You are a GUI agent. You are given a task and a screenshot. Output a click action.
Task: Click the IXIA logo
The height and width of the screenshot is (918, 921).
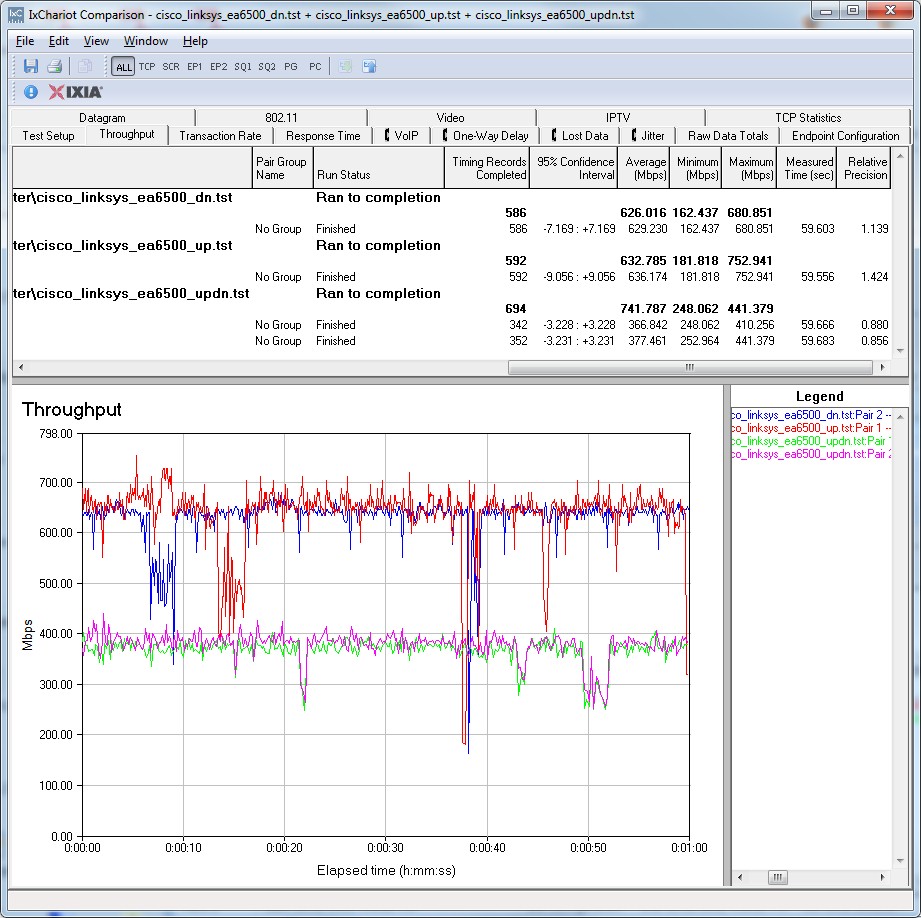click(x=75, y=92)
